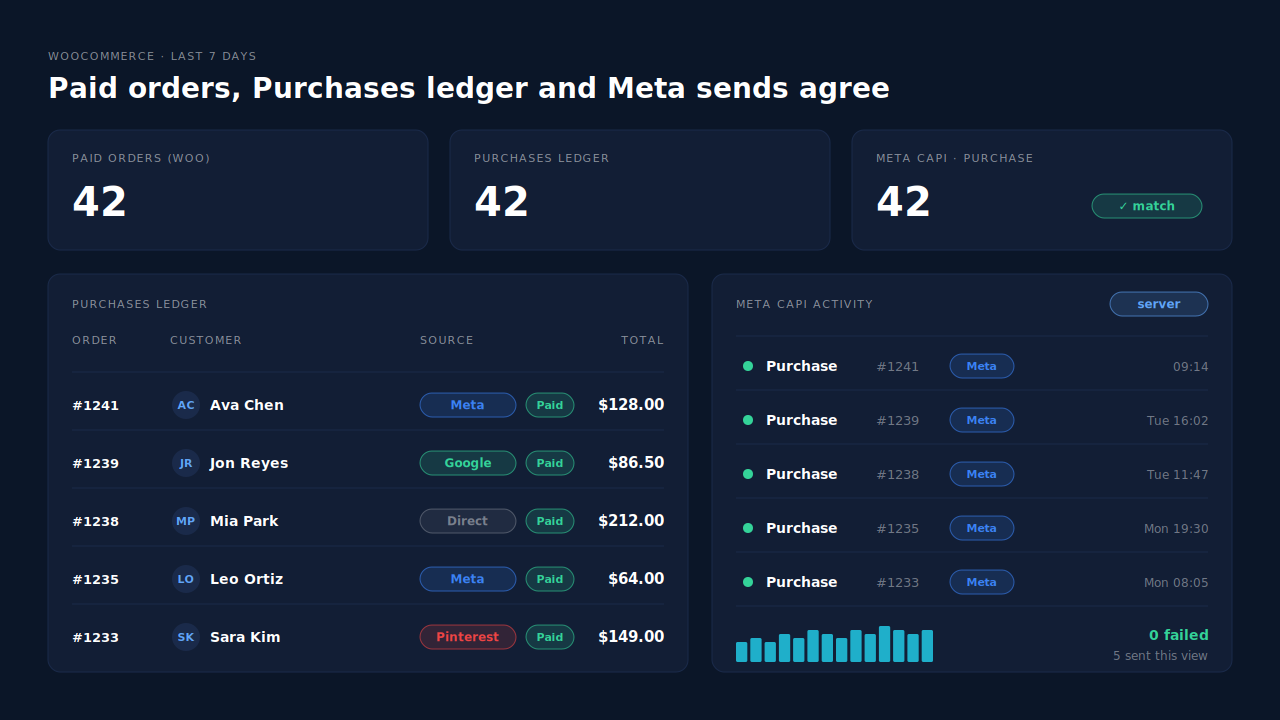
Task: Click the Meta source tag for Leo Ortiz
Action: [x=468, y=579]
